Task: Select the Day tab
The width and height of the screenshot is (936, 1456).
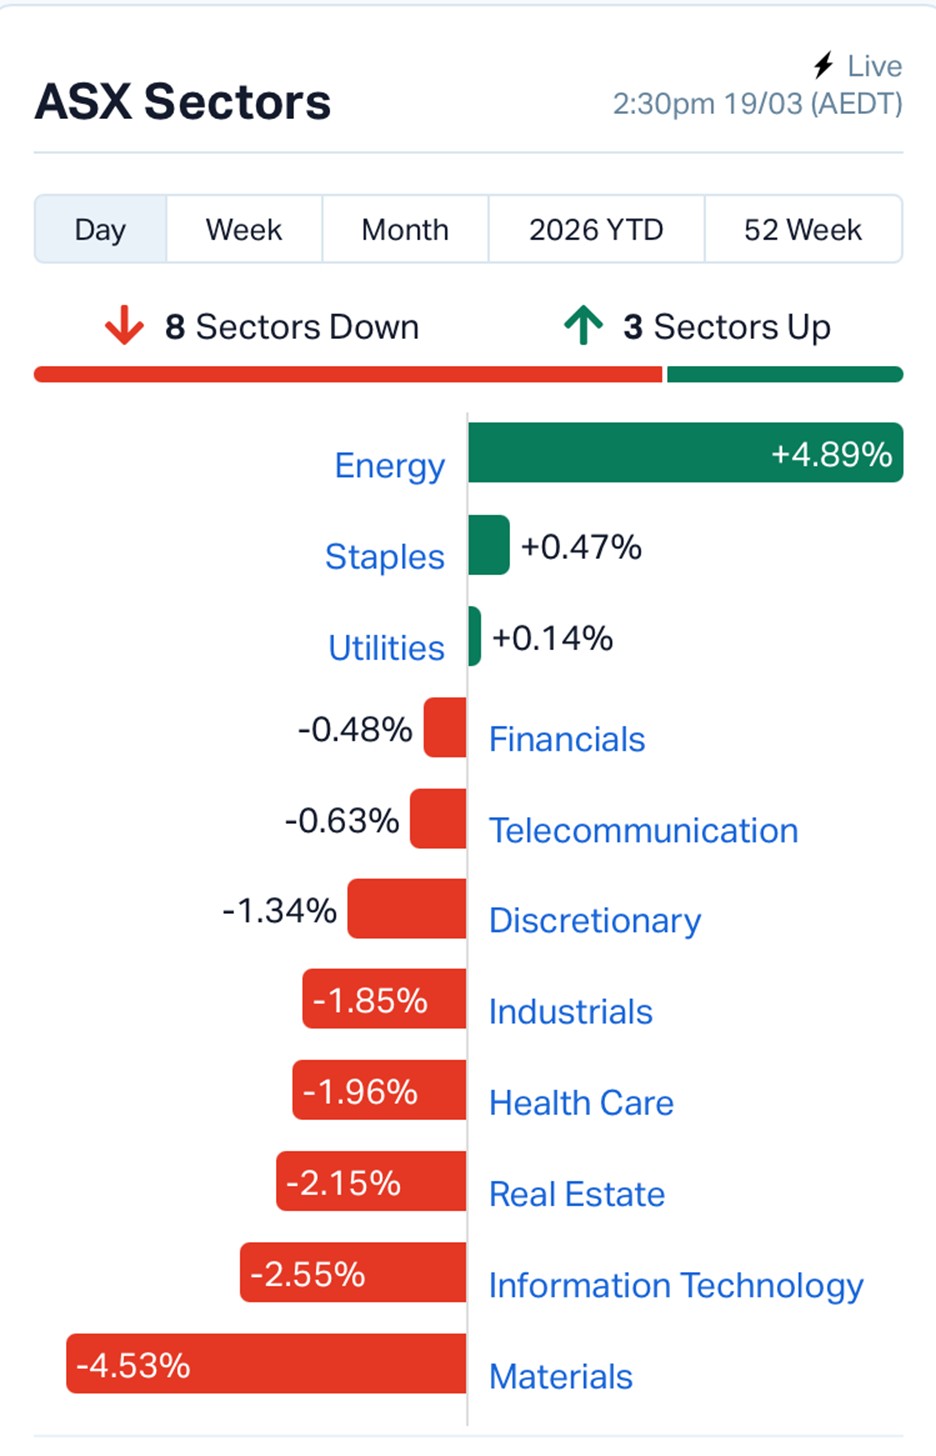Action: [x=100, y=230]
